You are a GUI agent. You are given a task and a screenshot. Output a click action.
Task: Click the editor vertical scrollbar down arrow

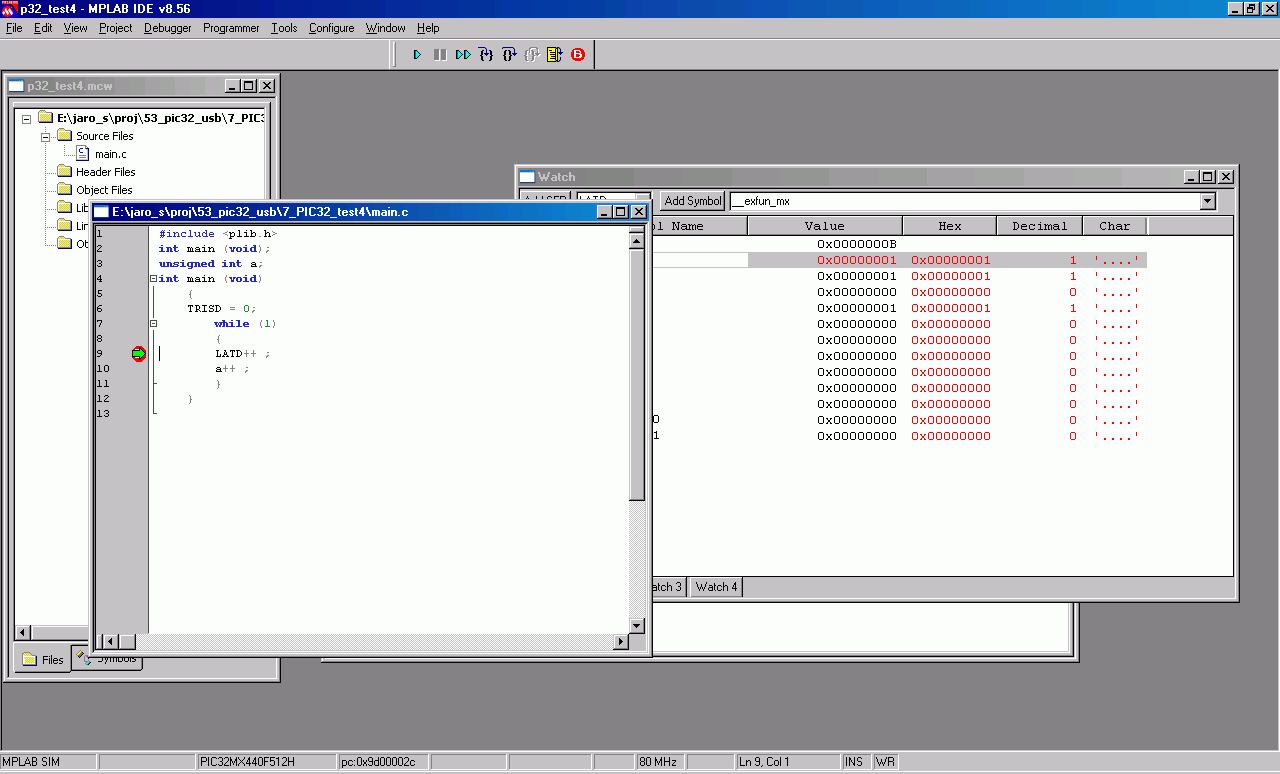(x=637, y=625)
